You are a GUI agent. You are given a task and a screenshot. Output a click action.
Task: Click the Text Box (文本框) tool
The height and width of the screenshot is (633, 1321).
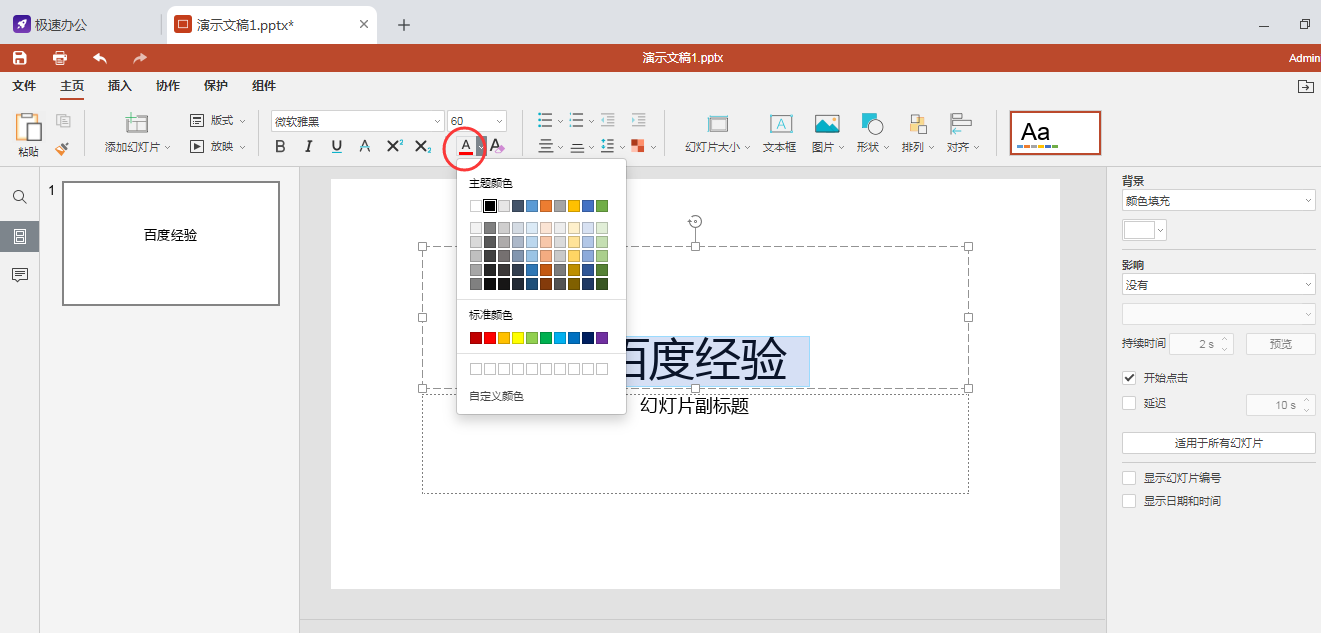point(780,124)
